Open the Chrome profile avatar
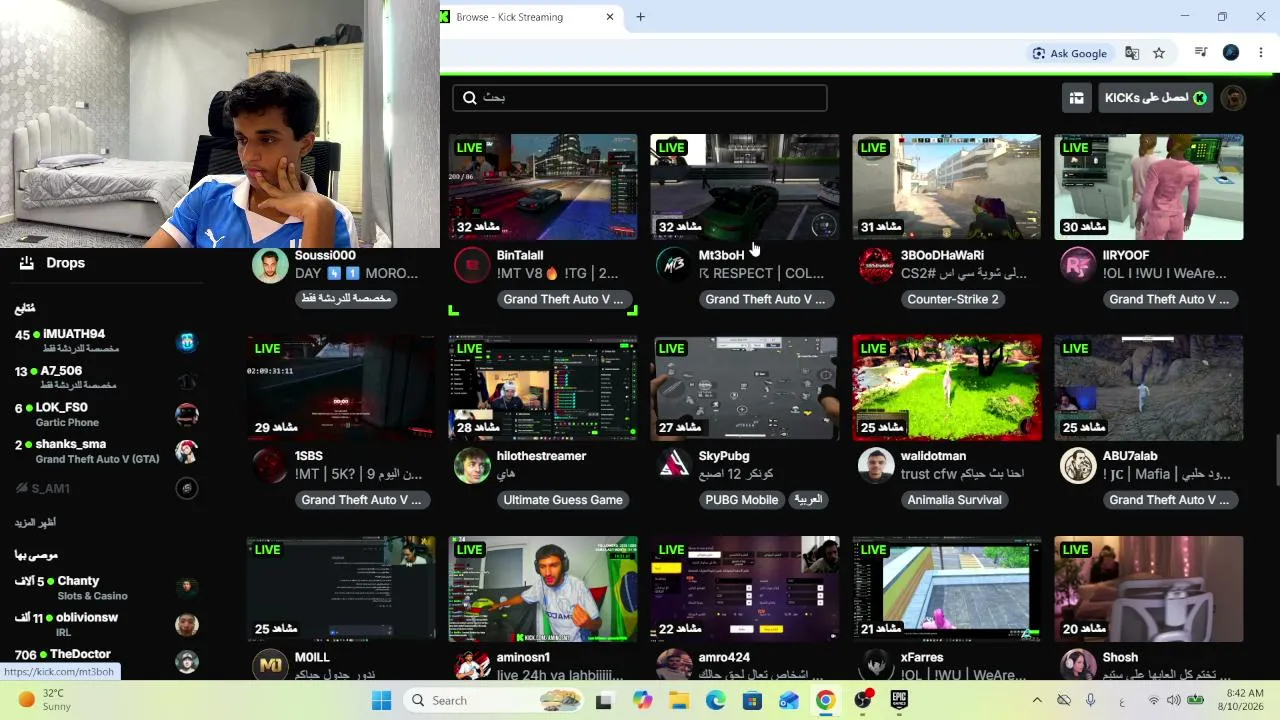The image size is (1280, 720). 1231,53
